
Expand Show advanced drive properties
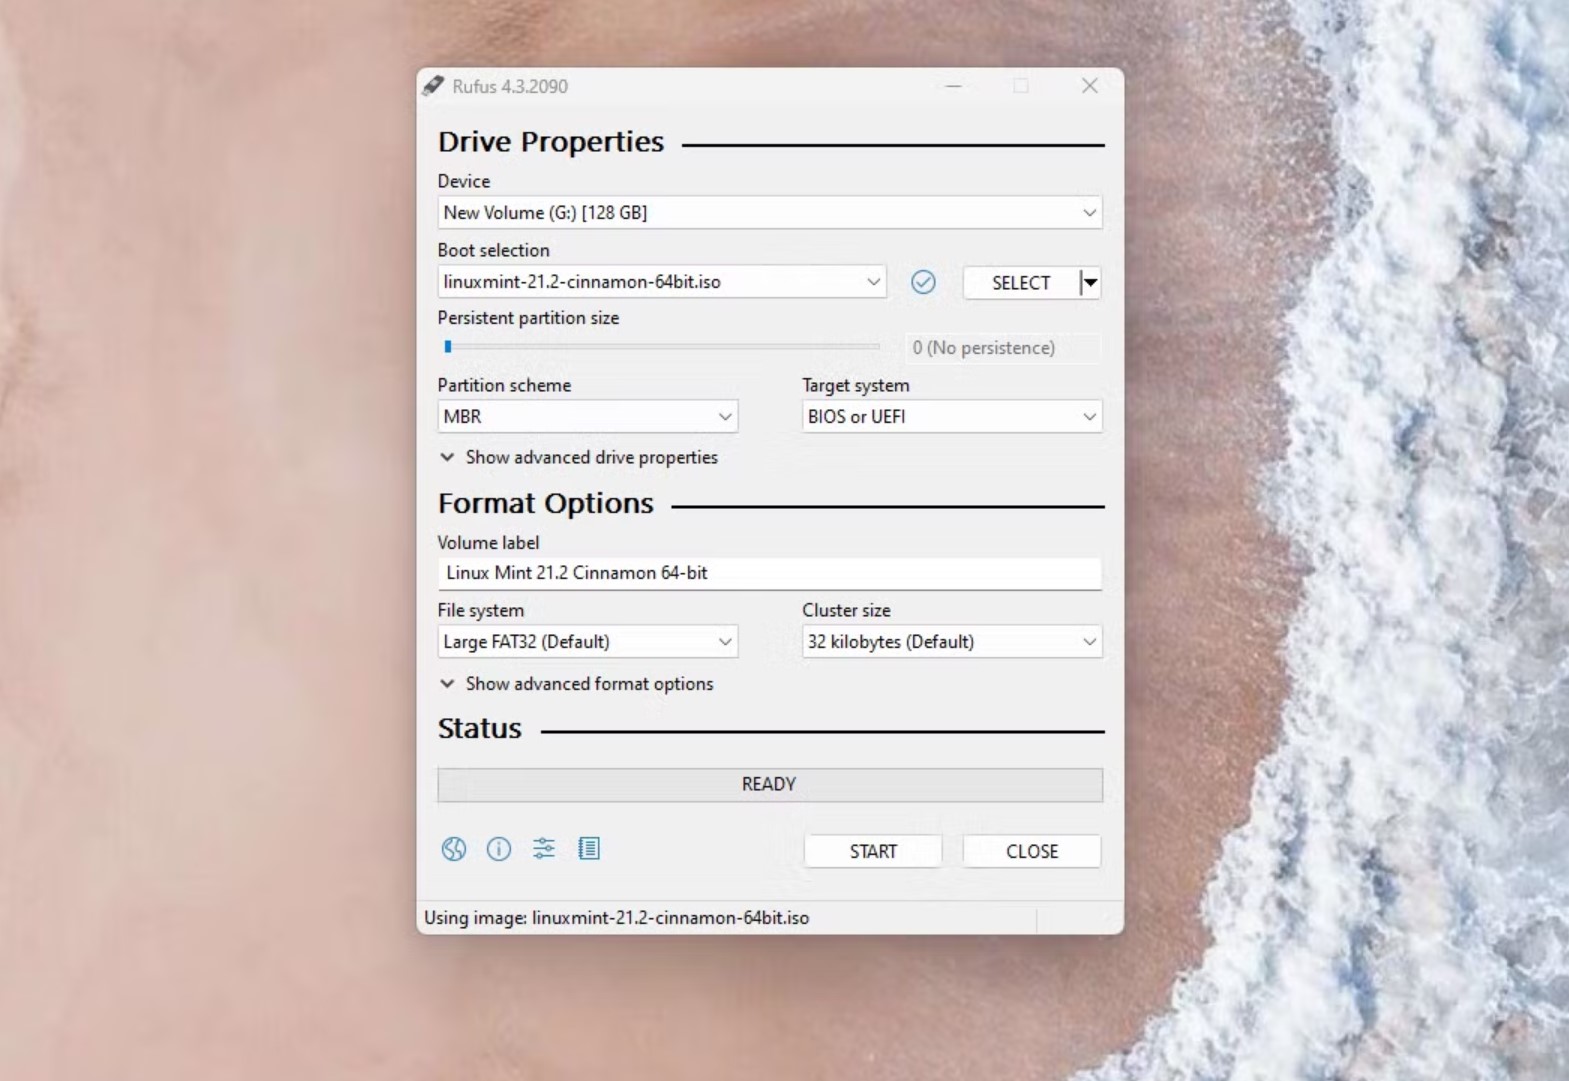pos(579,457)
